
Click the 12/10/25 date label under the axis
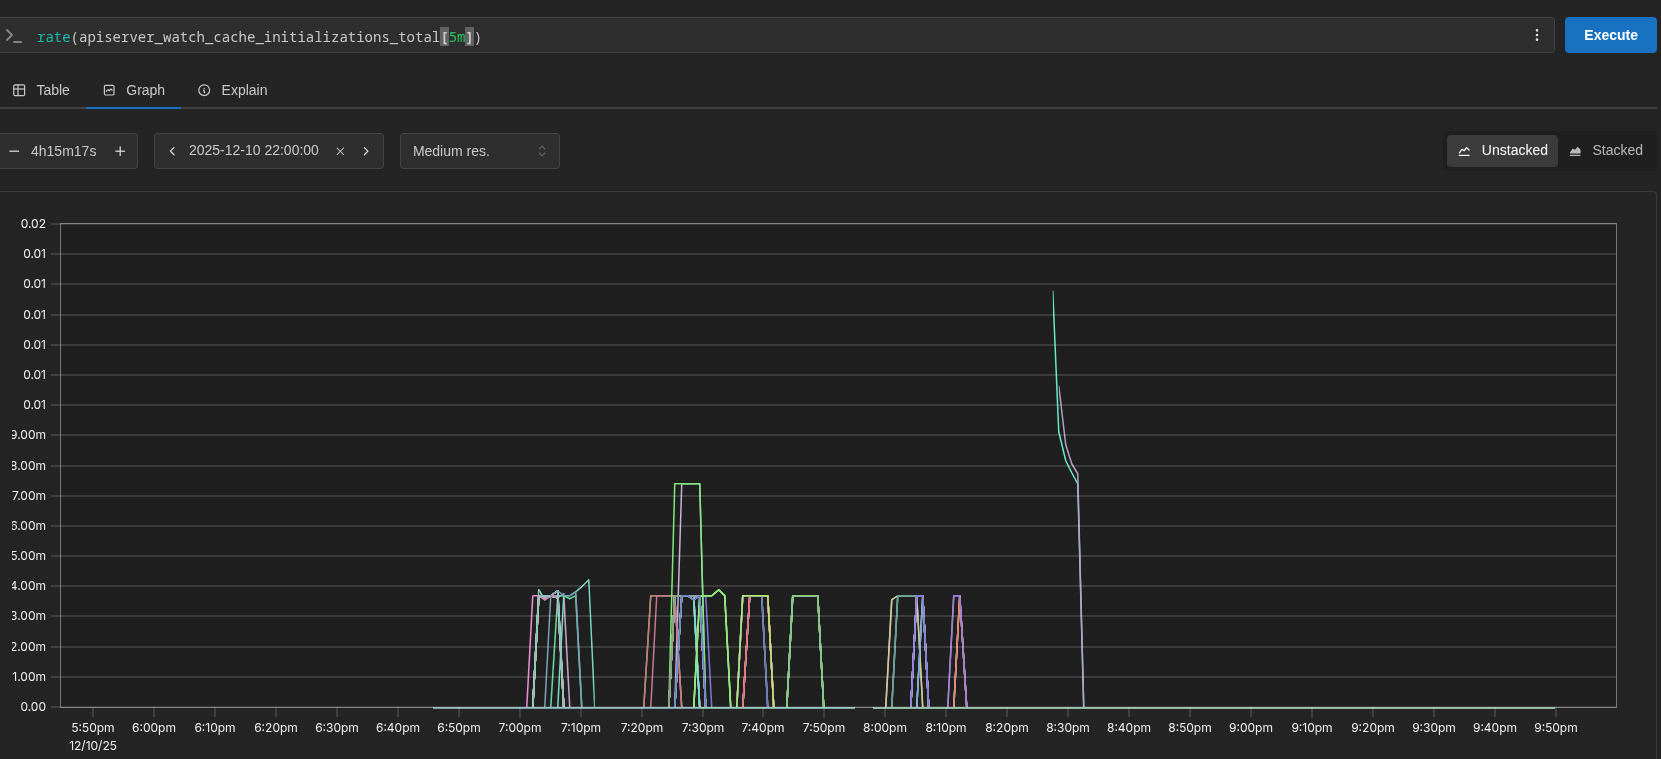coord(93,746)
